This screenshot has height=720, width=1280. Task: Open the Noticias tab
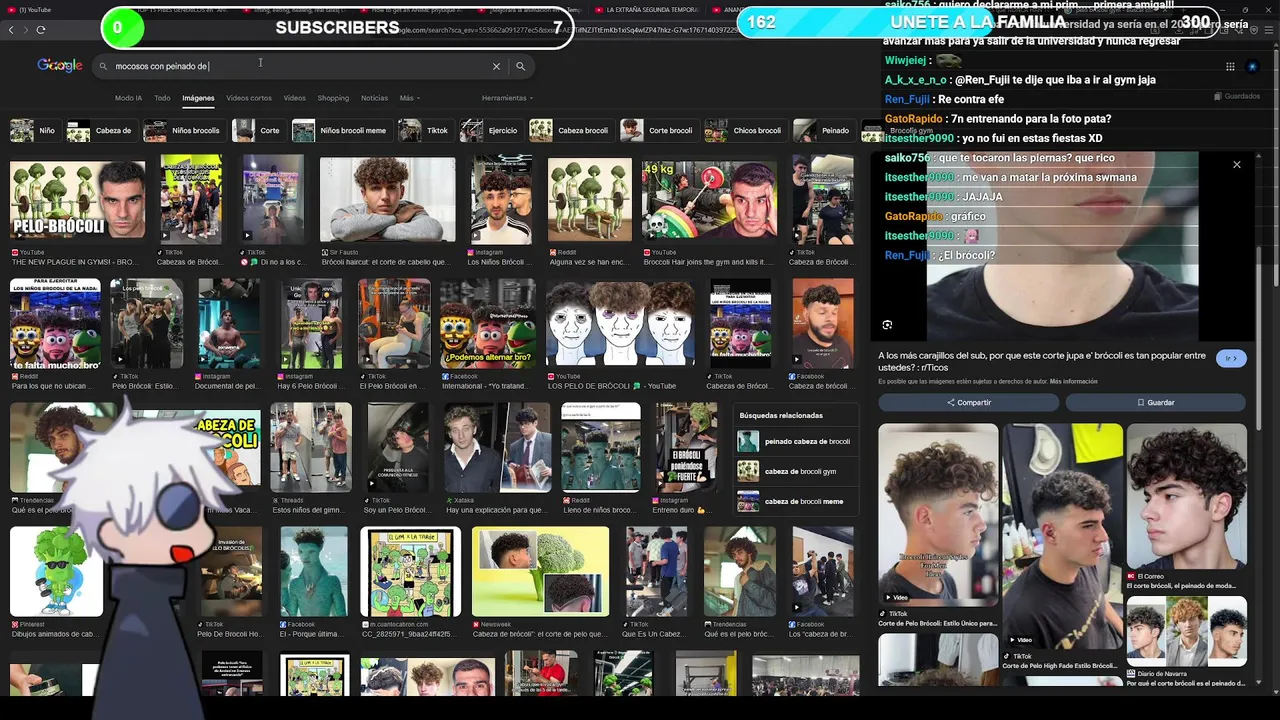[374, 98]
